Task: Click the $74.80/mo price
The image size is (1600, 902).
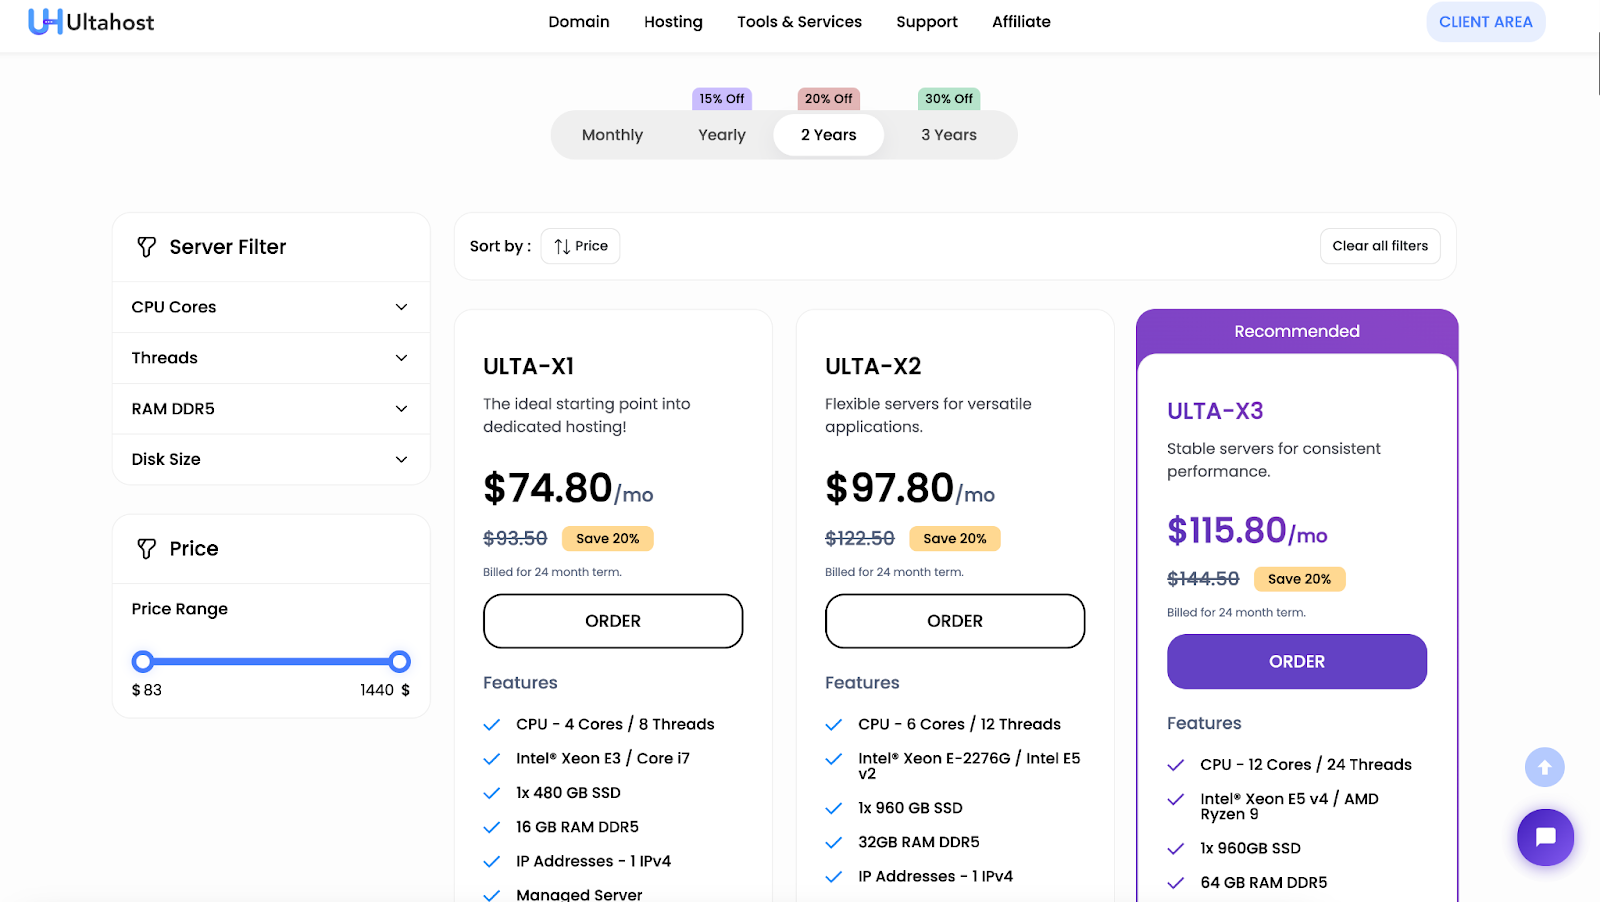Action: click(568, 488)
